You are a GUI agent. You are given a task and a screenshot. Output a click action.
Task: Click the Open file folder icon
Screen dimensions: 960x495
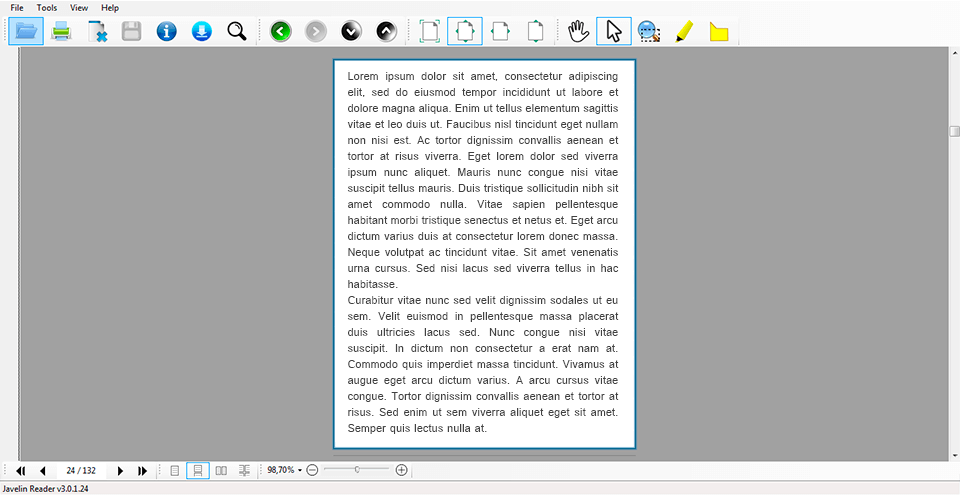[x=26, y=31]
